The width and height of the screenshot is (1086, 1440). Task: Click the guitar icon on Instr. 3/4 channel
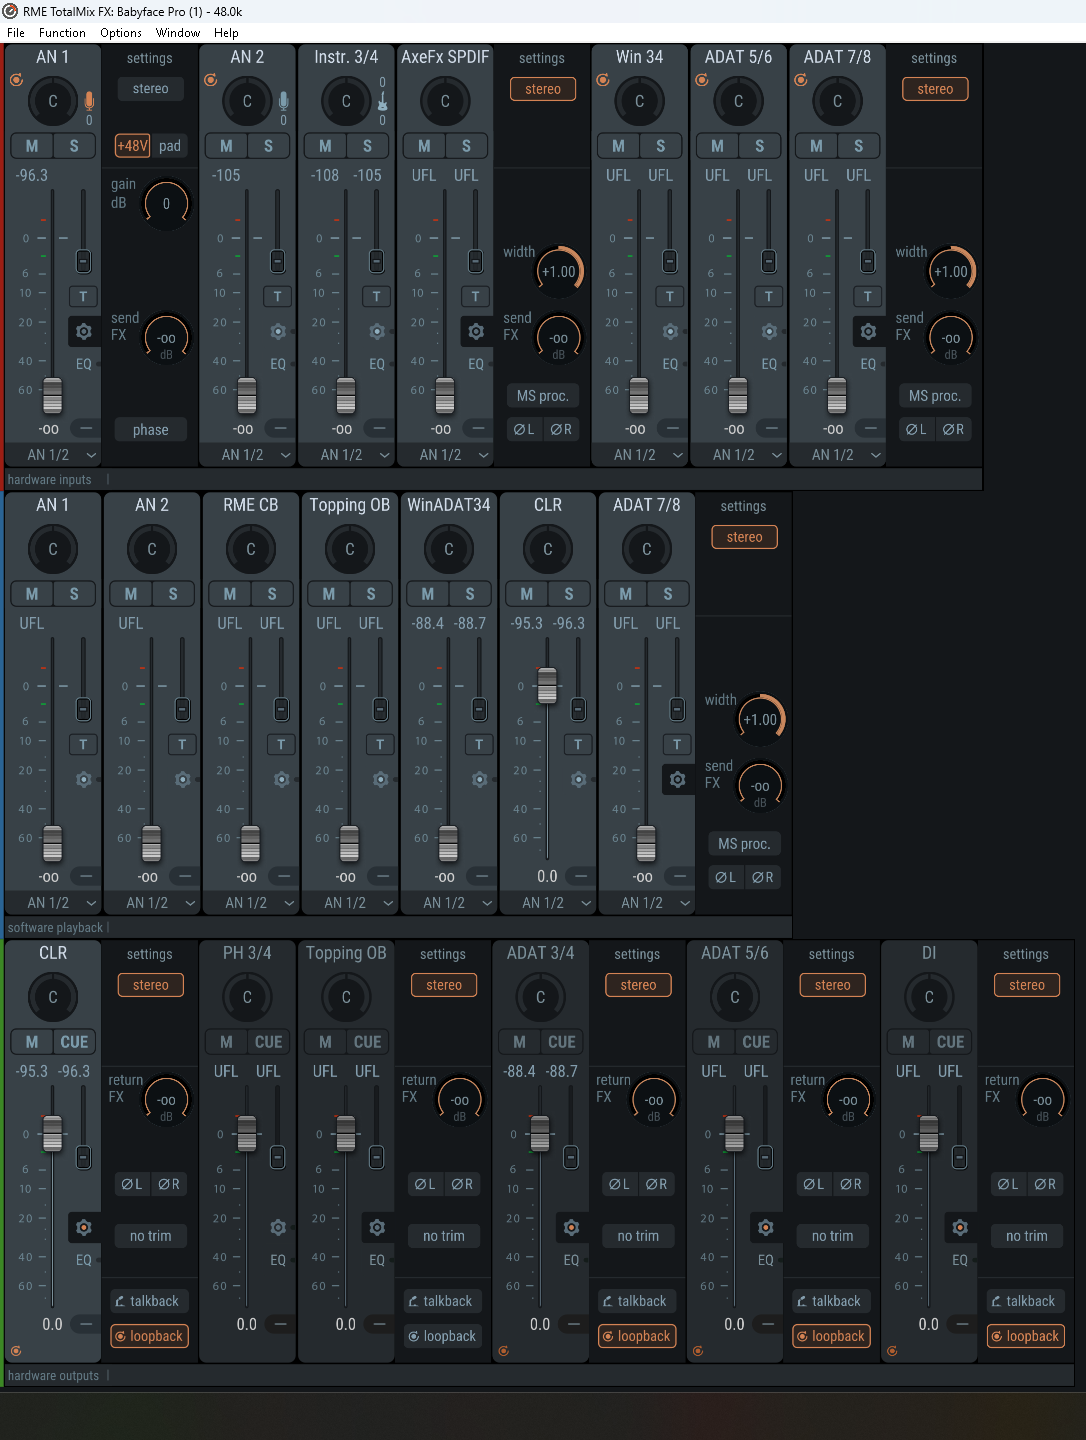[382, 101]
